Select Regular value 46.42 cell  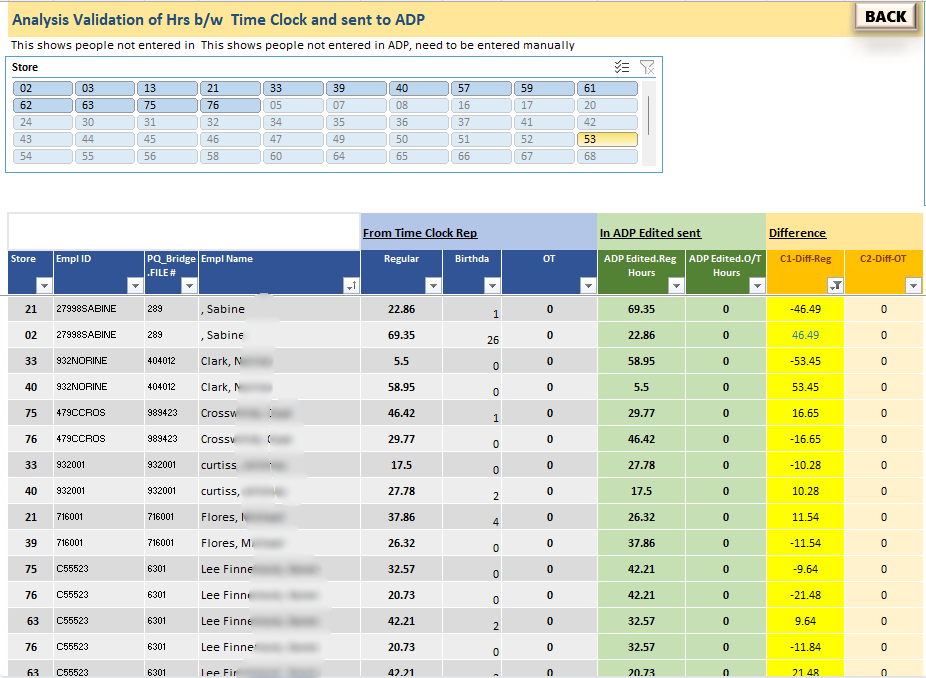coord(402,413)
